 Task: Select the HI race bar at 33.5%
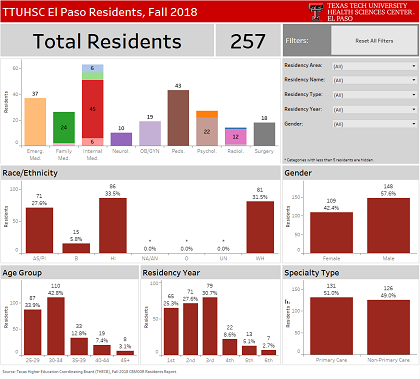point(113,226)
